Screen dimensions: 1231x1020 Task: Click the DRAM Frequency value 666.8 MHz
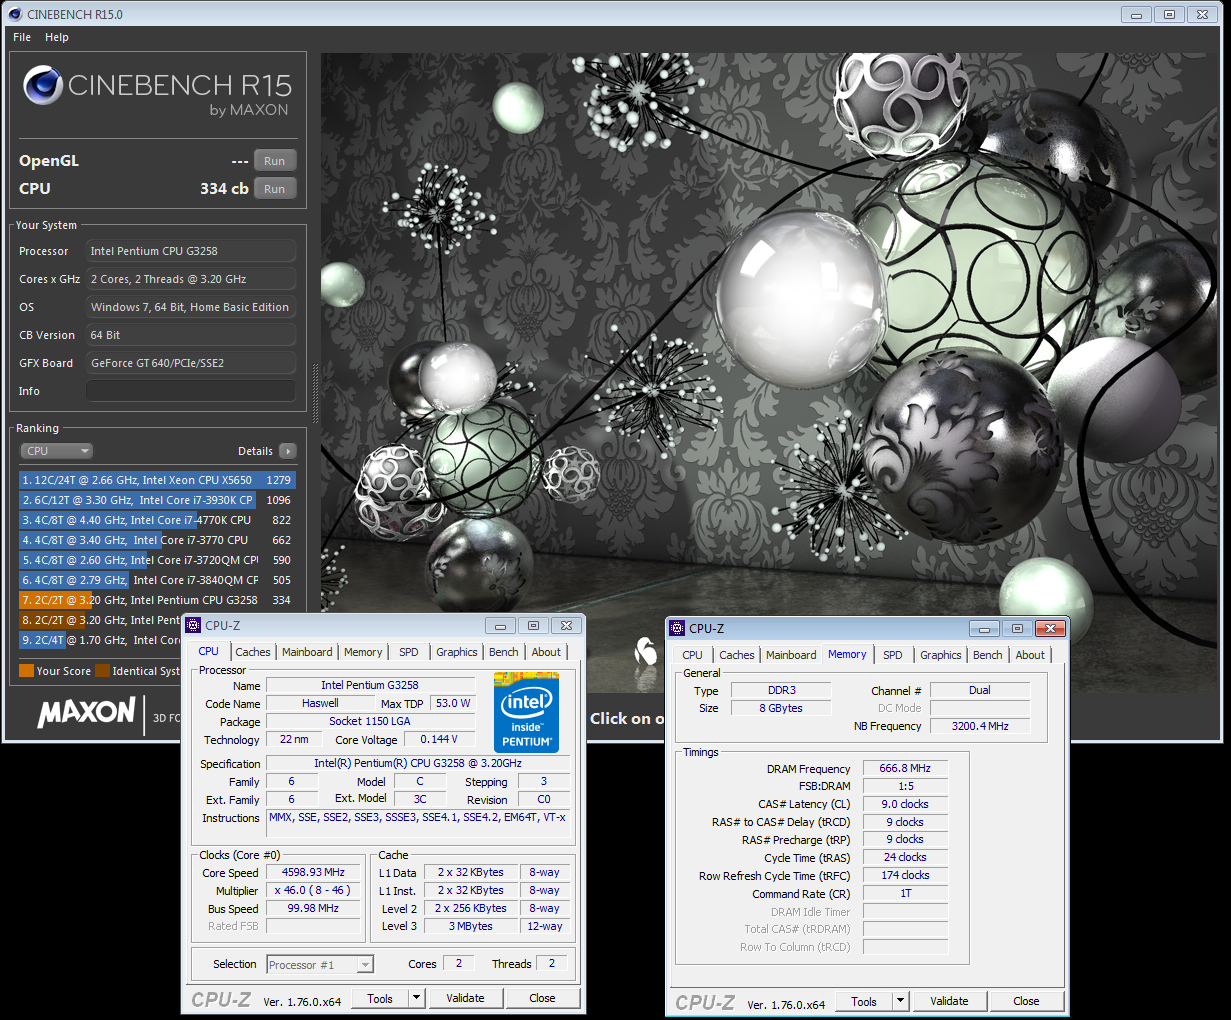[905, 768]
